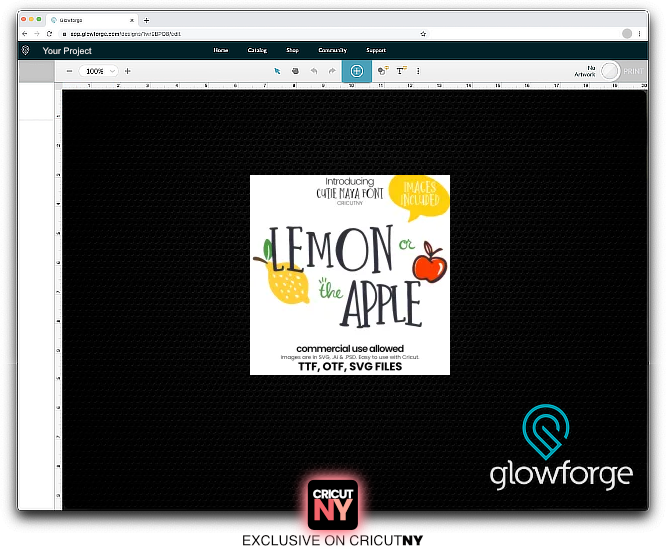The image size is (666, 552).
Task: Click the Your Project title
Action: [x=67, y=51]
